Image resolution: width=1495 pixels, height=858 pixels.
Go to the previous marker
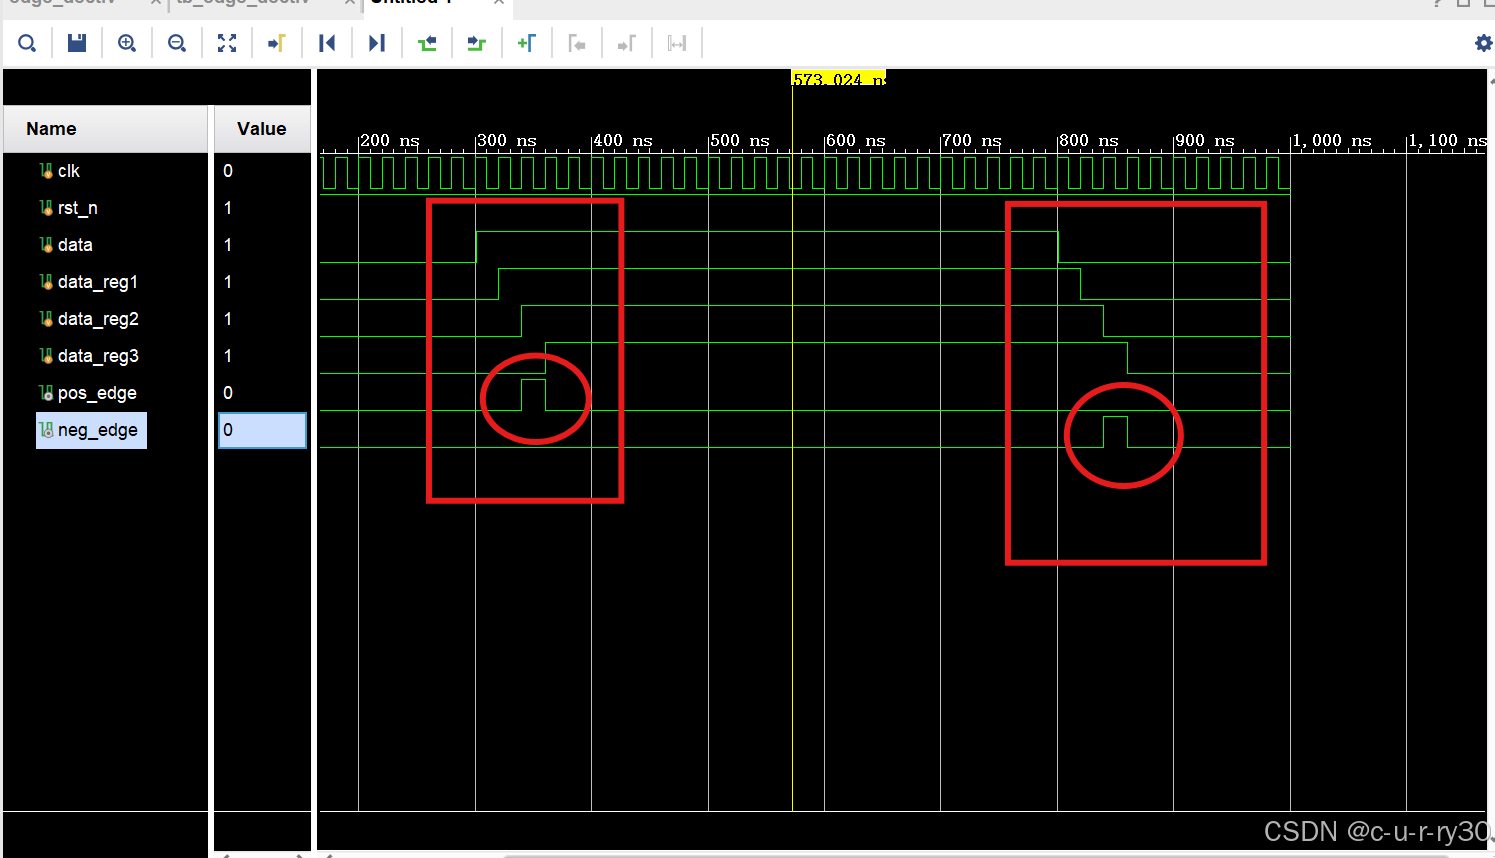pos(577,43)
